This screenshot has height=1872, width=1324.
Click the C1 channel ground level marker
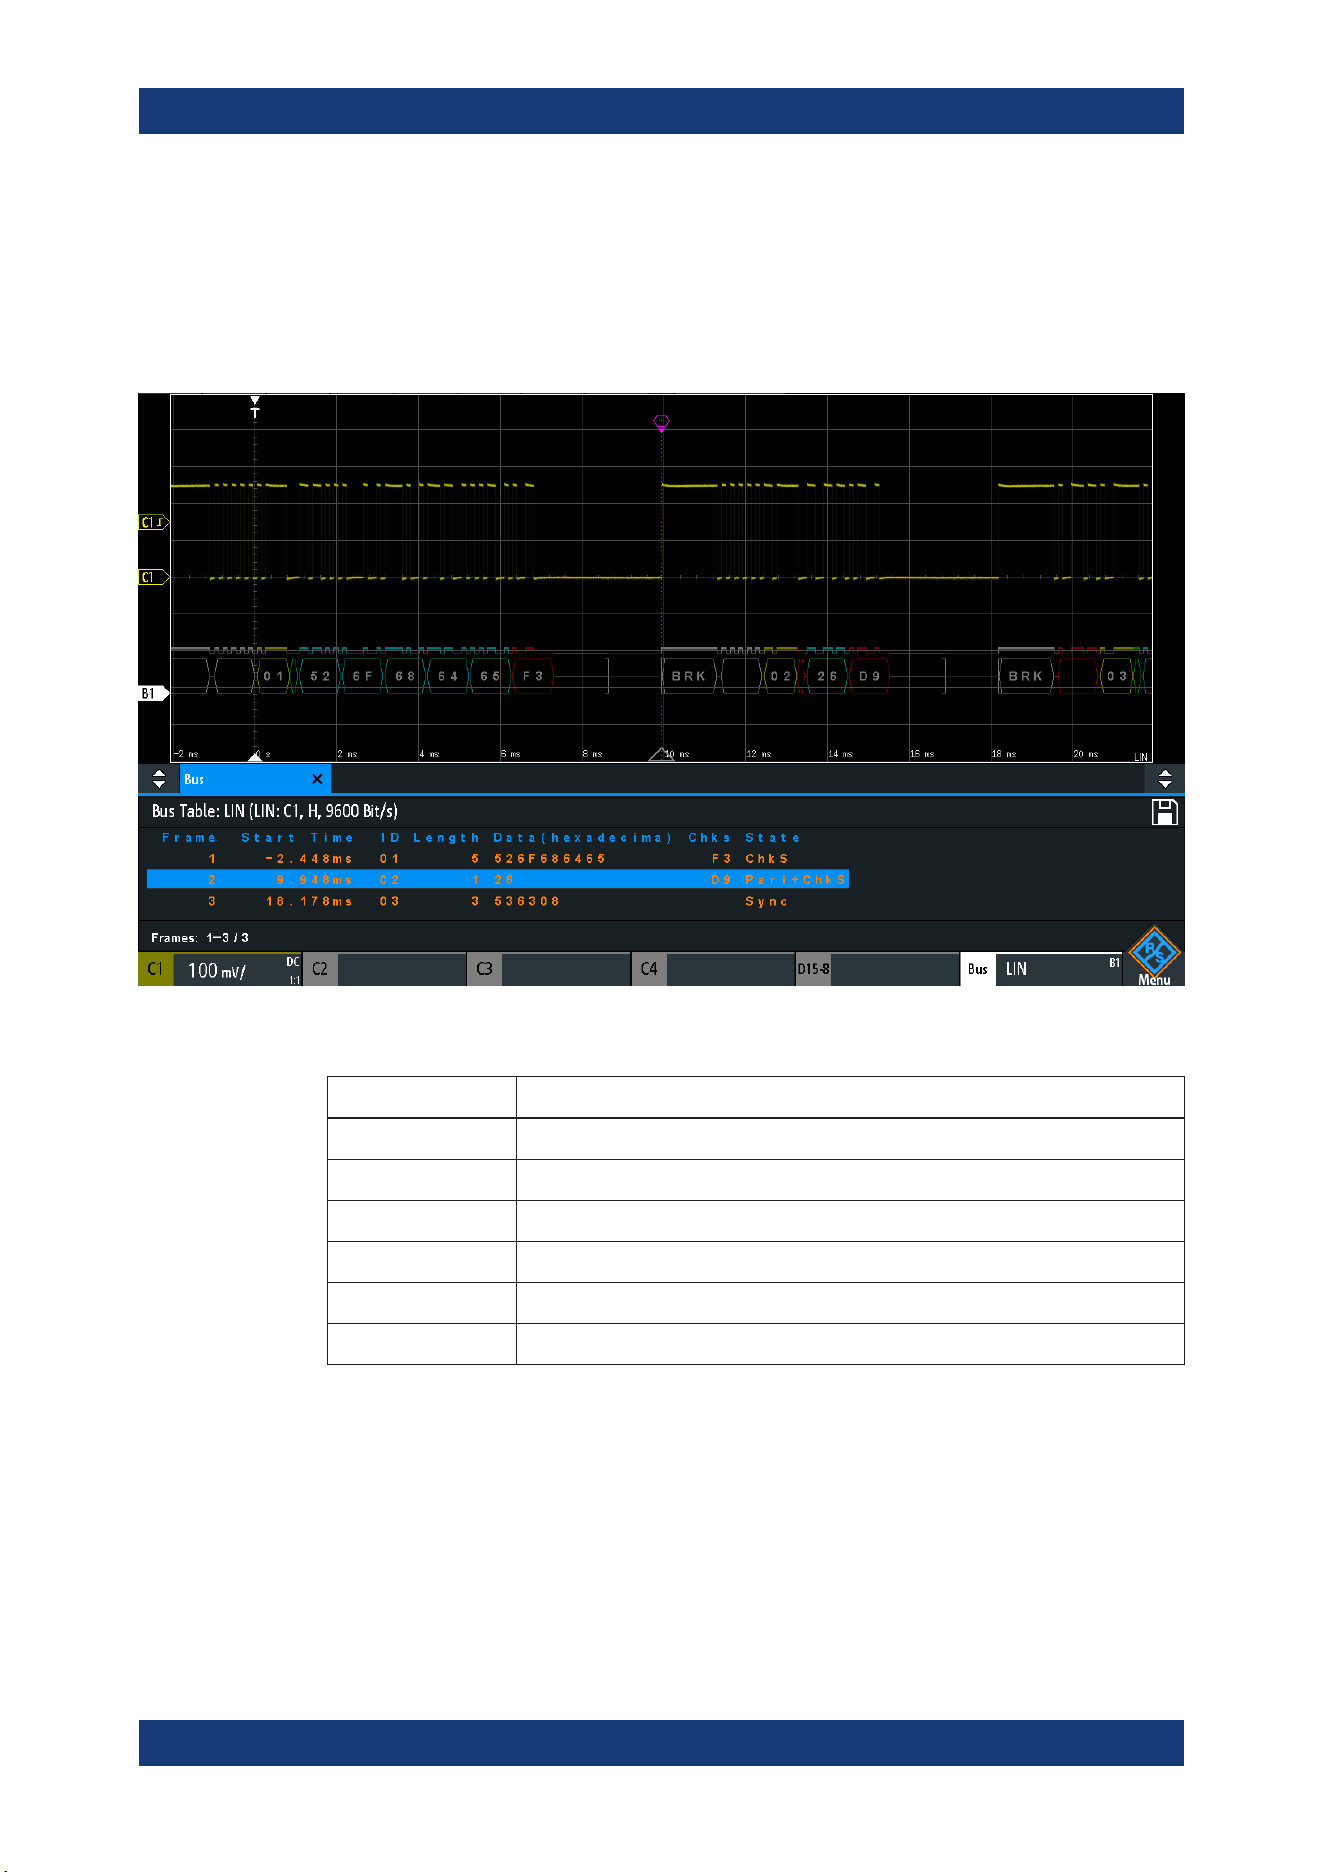coord(153,577)
